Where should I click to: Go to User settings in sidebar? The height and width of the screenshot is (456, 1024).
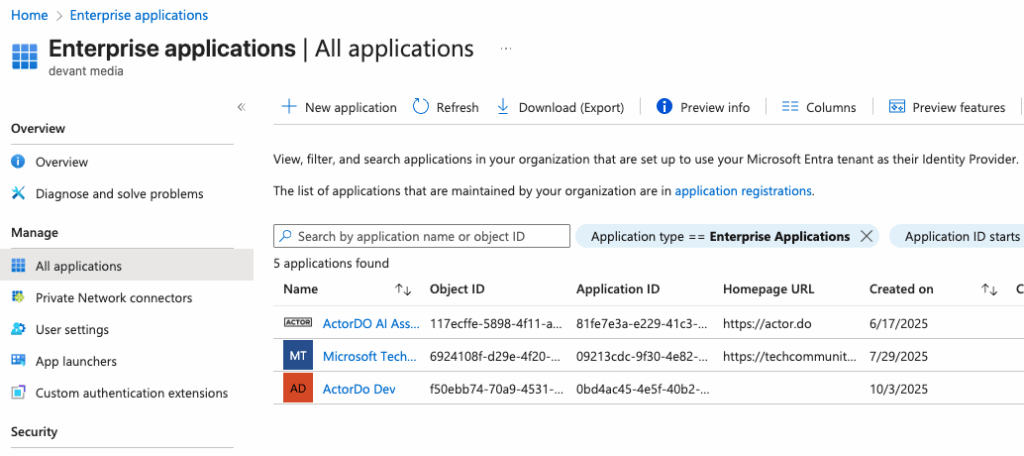coord(72,329)
